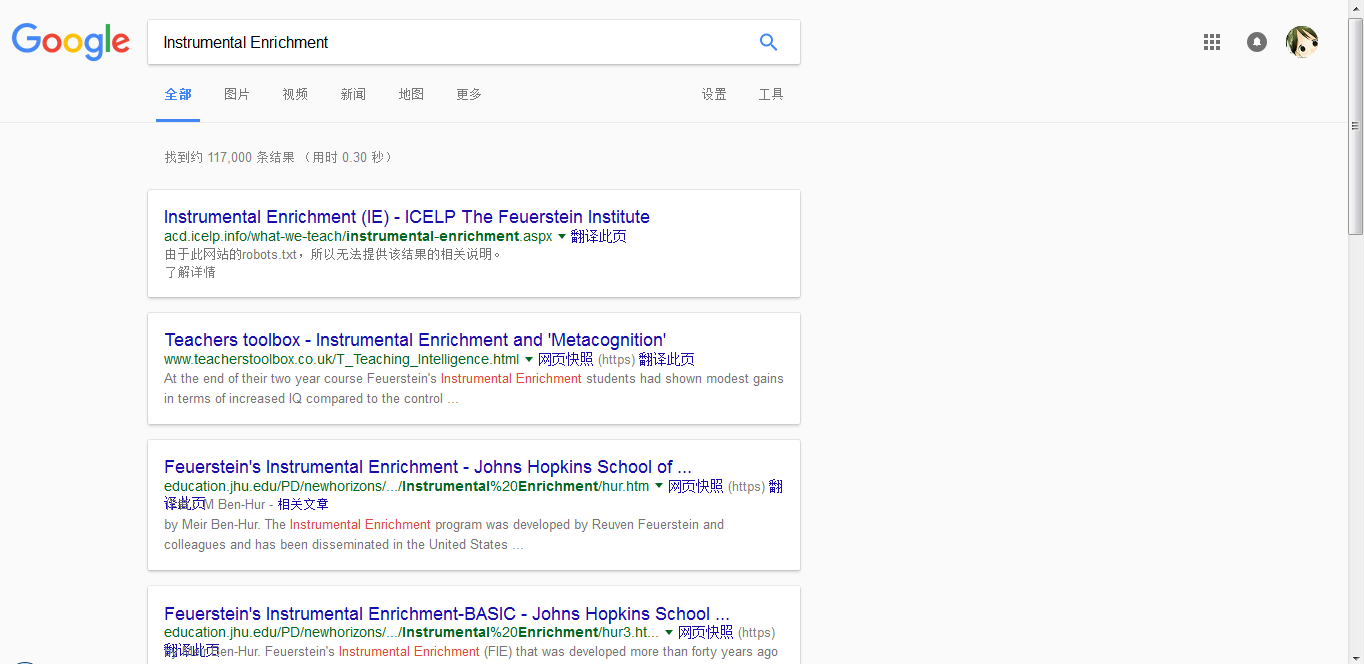Open 设置 search settings menu

(714, 94)
